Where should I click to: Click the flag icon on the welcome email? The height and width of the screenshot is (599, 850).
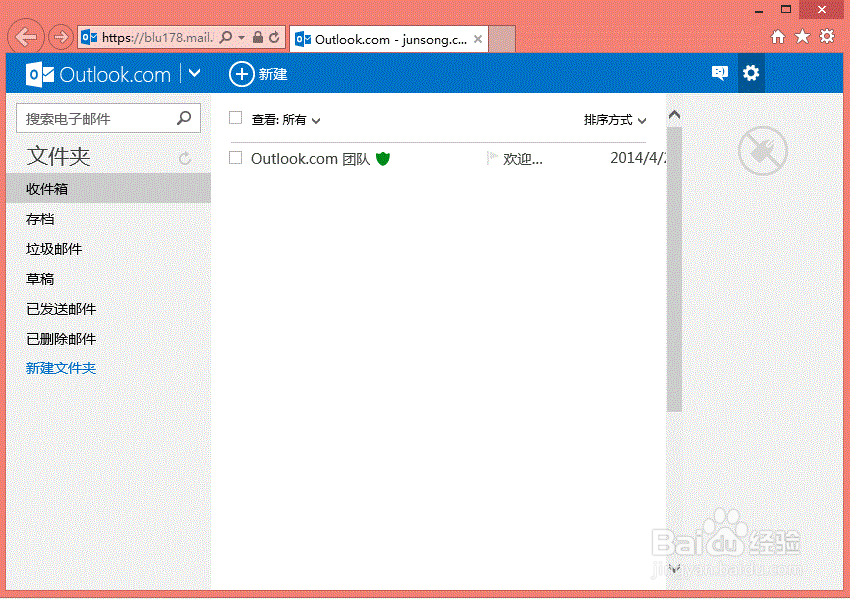[x=490, y=158]
